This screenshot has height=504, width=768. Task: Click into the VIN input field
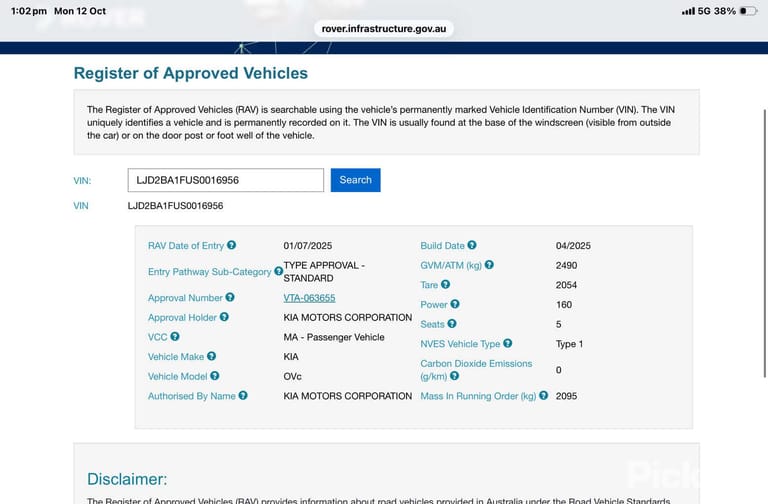pyautogui.click(x=226, y=180)
